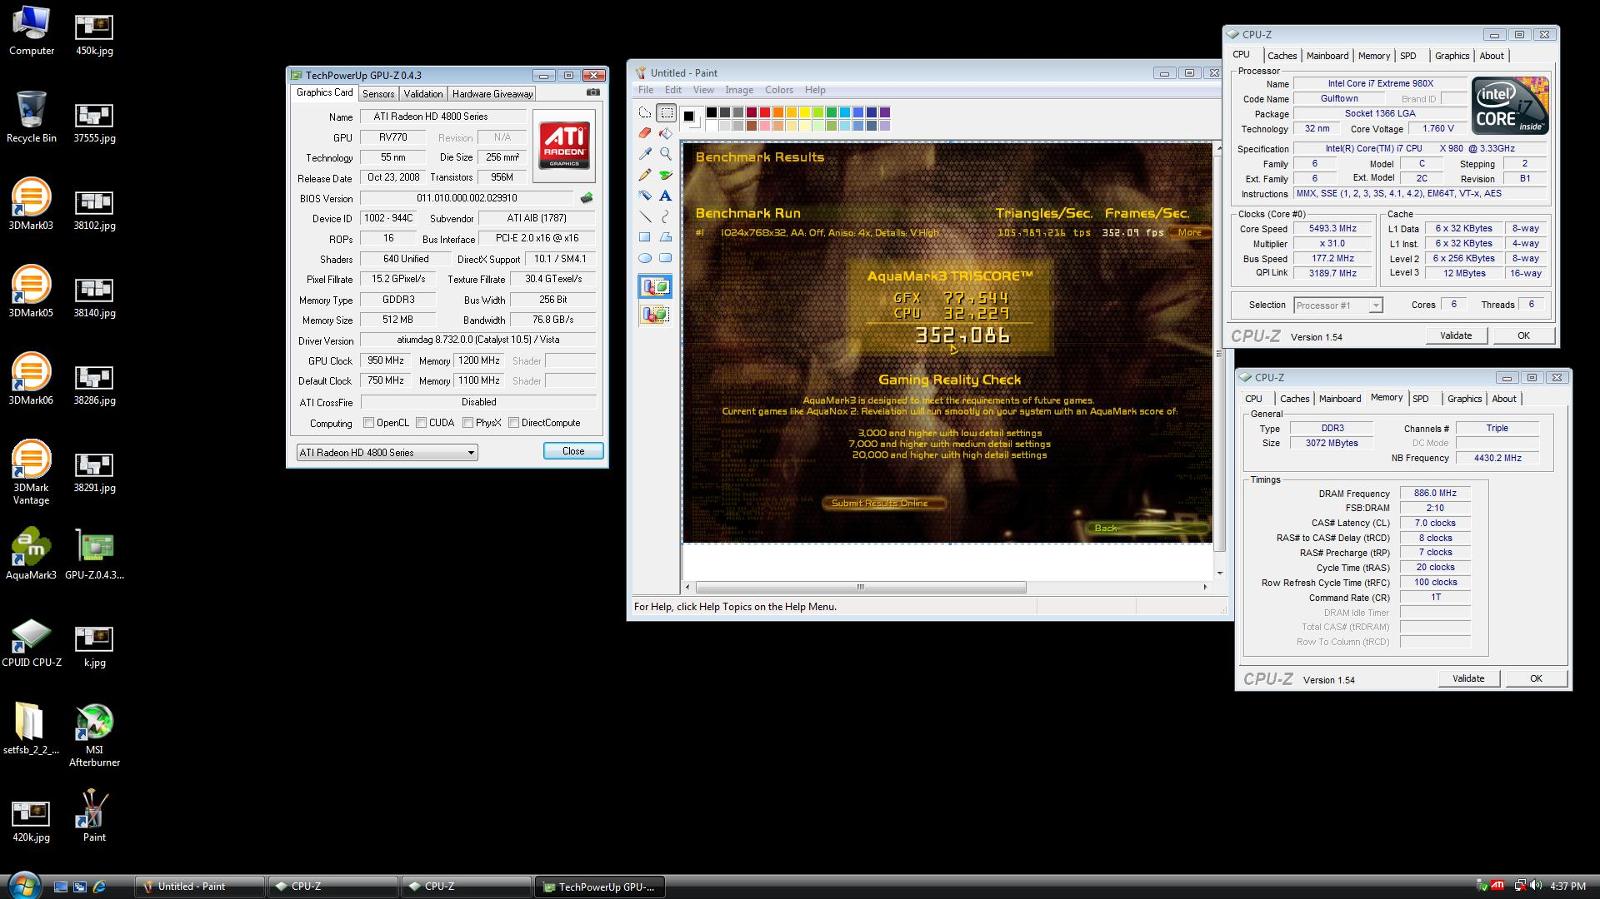The height and width of the screenshot is (899, 1600).
Task: Select the Line tool in Paint
Action: point(645,217)
